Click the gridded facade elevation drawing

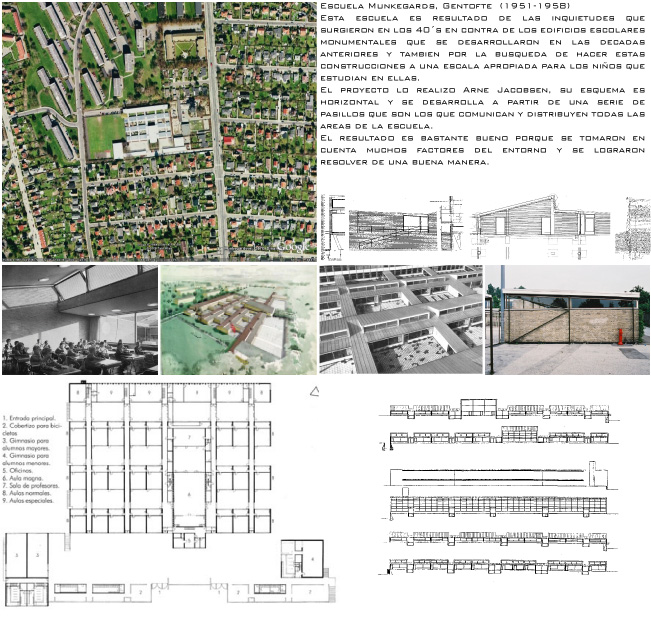[x=498, y=505]
